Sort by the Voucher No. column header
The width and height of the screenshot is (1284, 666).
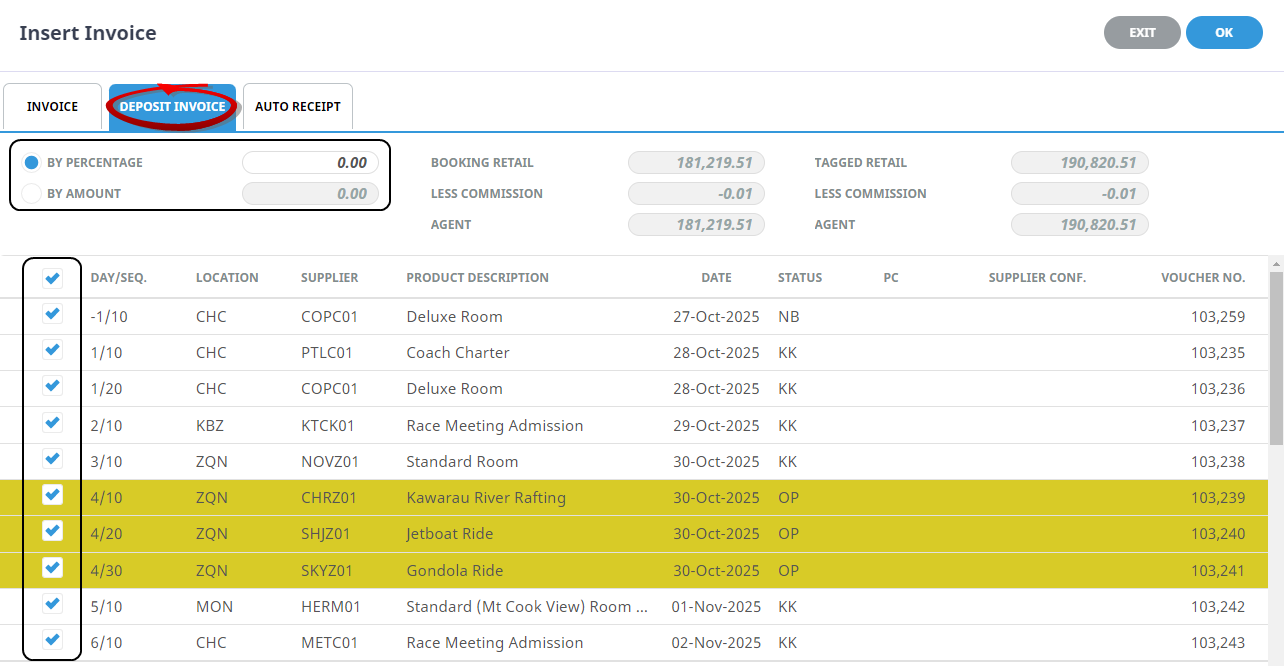(1202, 278)
